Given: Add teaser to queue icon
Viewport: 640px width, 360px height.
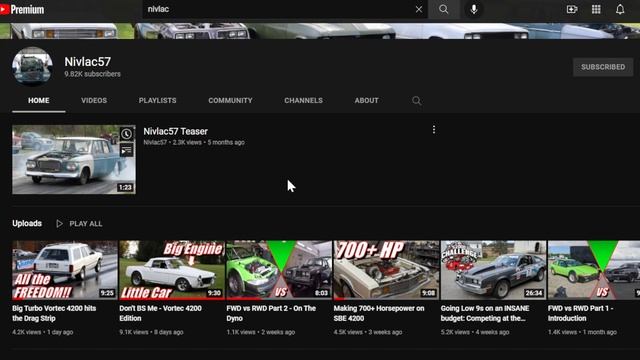Looking at the screenshot, I should [x=127, y=150].
